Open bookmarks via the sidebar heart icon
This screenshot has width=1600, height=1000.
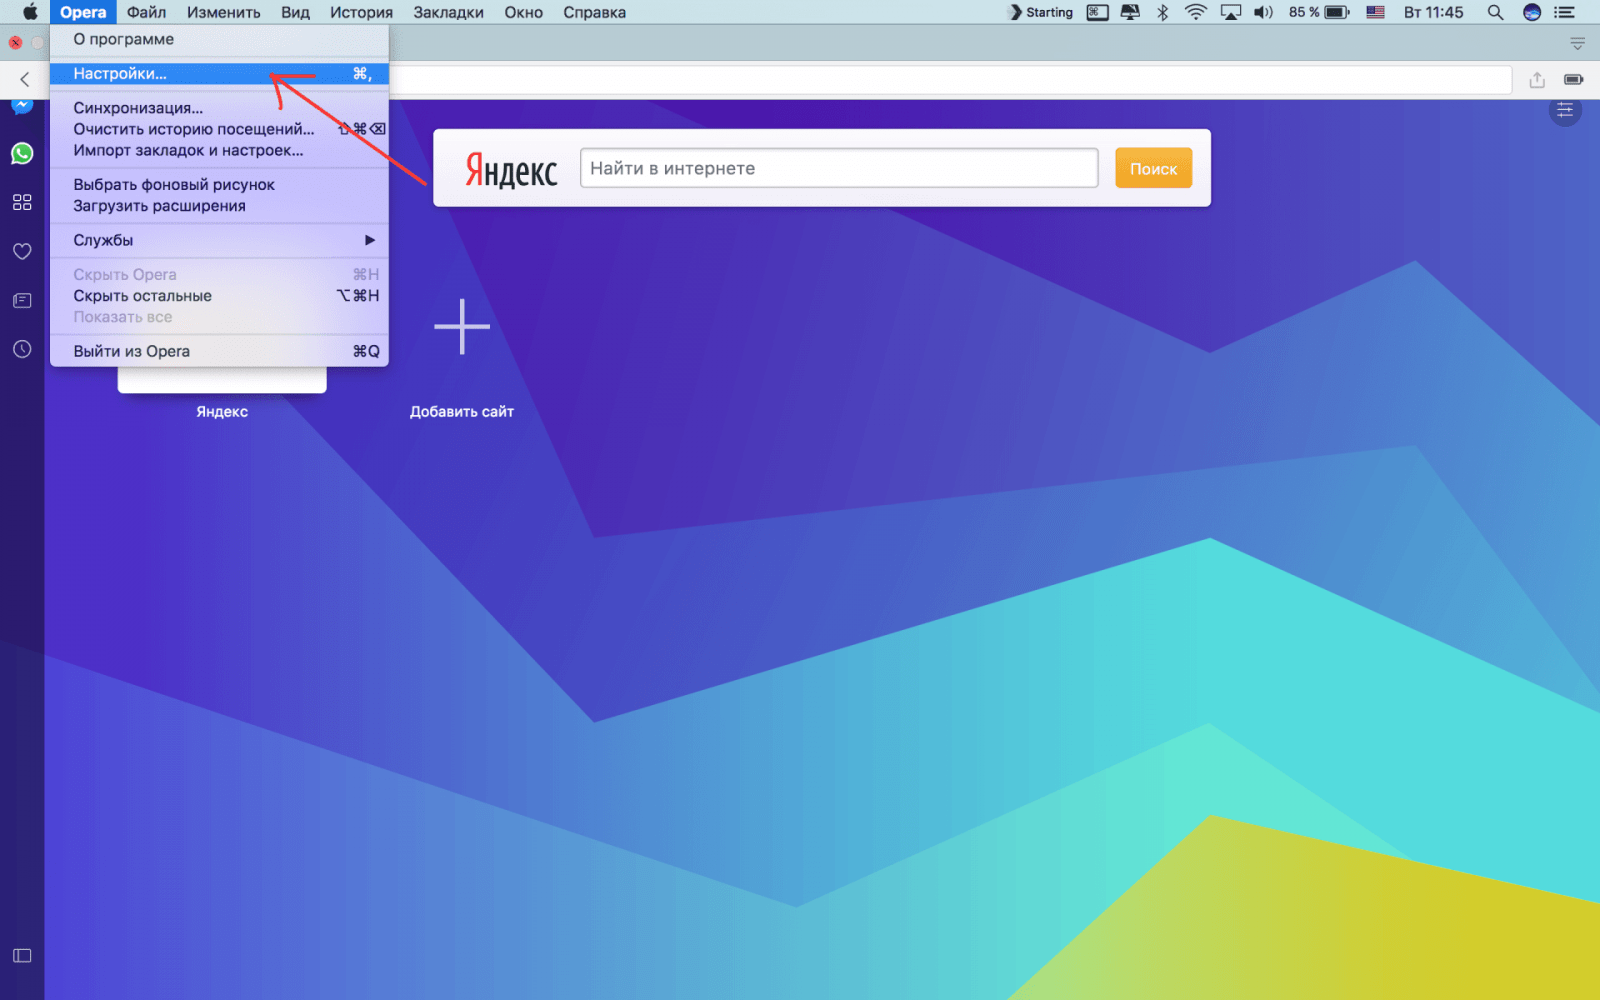pos(22,251)
